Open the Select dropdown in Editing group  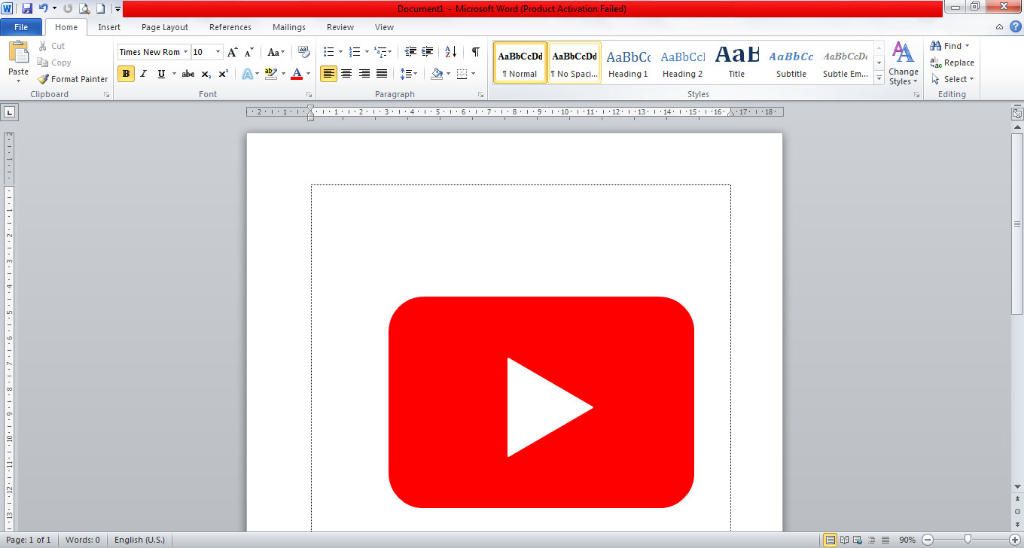point(953,79)
